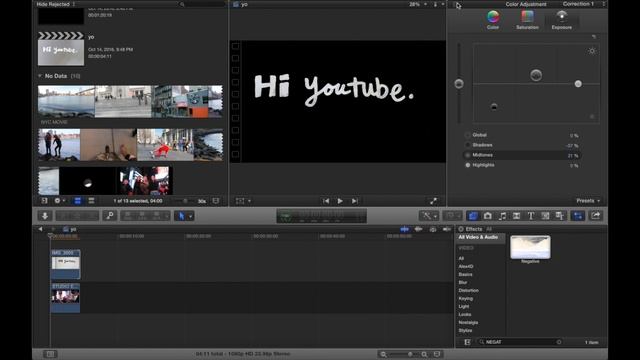Select the Blur effects category
This screenshot has height=360, width=640.
point(463,282)
